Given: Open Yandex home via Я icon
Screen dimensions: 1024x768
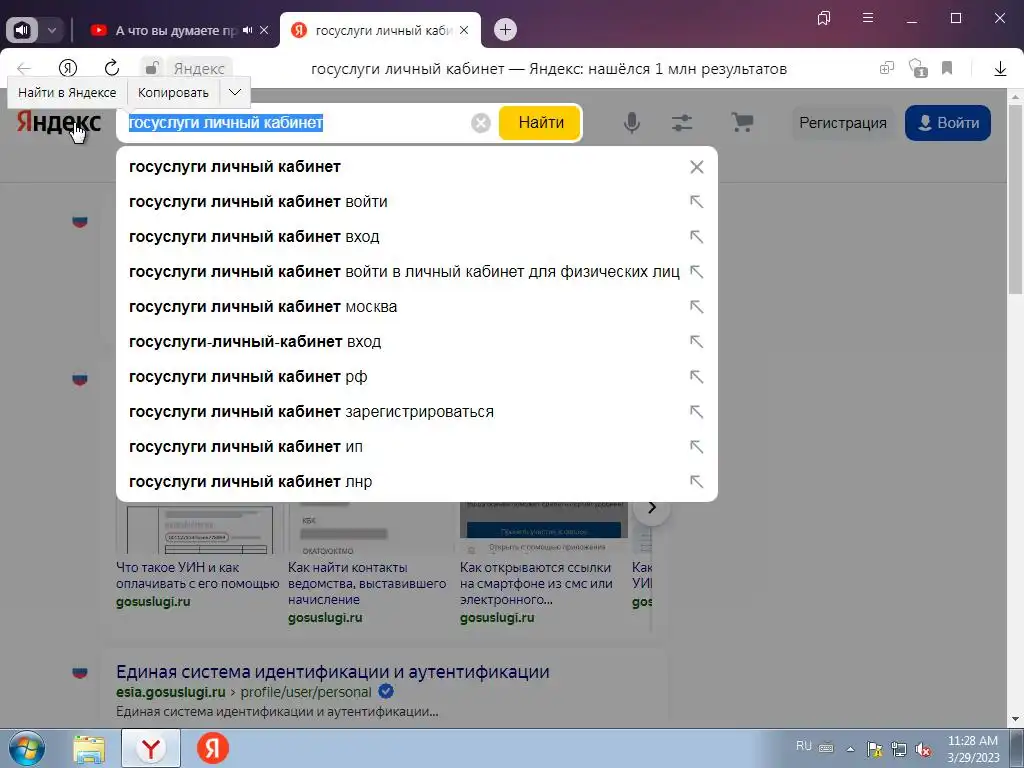Looking at the screenshot, I should click(x=68, y=68).
